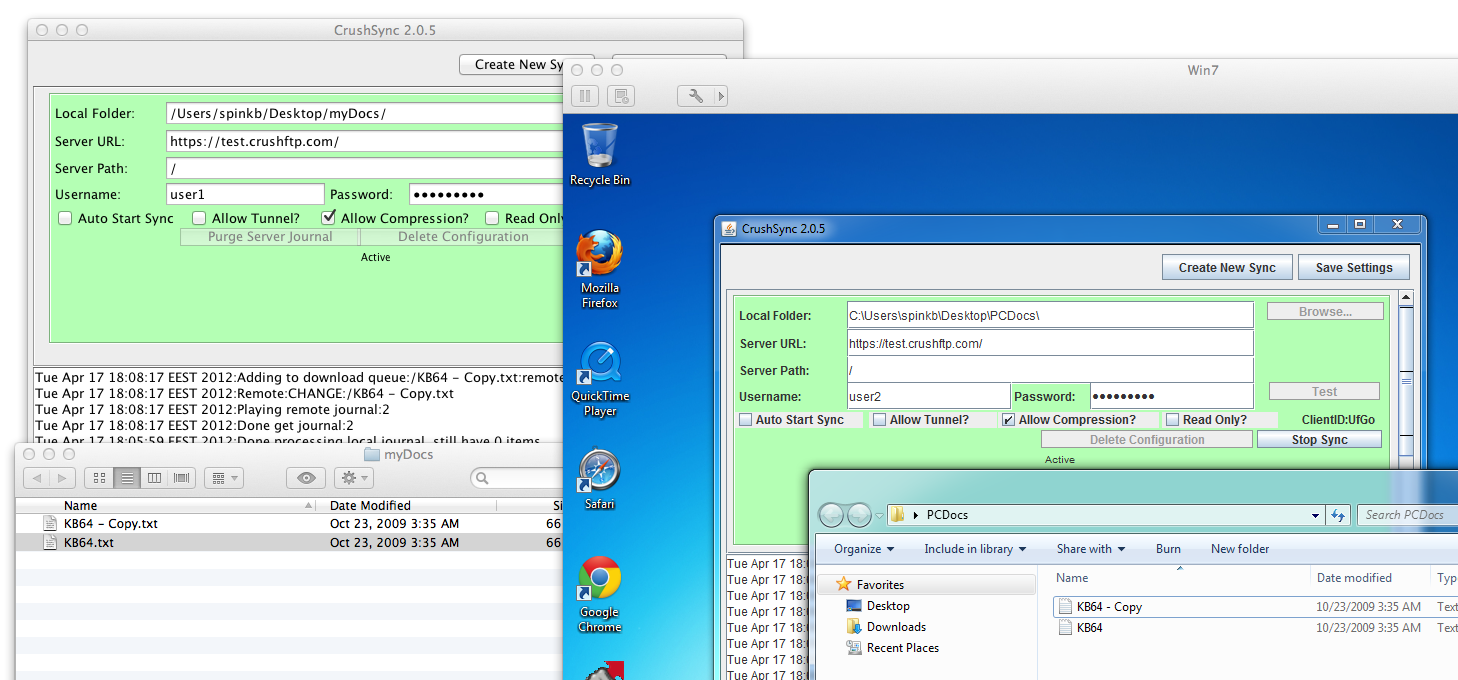Click Create New Sync in Windows CrushSync
1458x680 pixels.
click(1227, 268)
